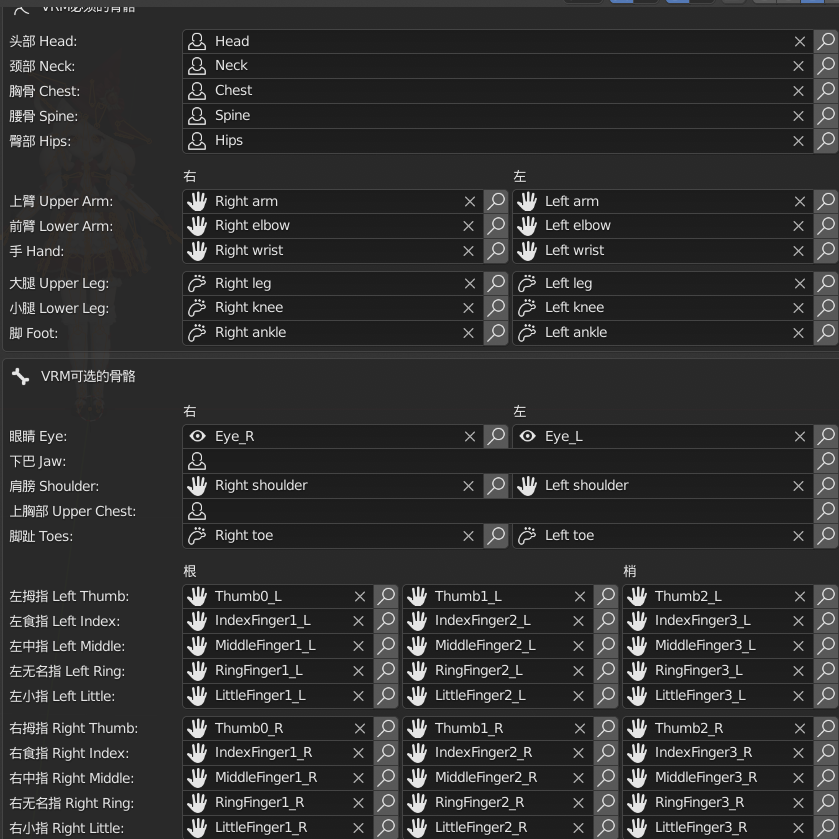Image resolution: width=839 pixels, height=839 pixels.
Task: Clear the Left knee bone field
Action: pos(798,308)
